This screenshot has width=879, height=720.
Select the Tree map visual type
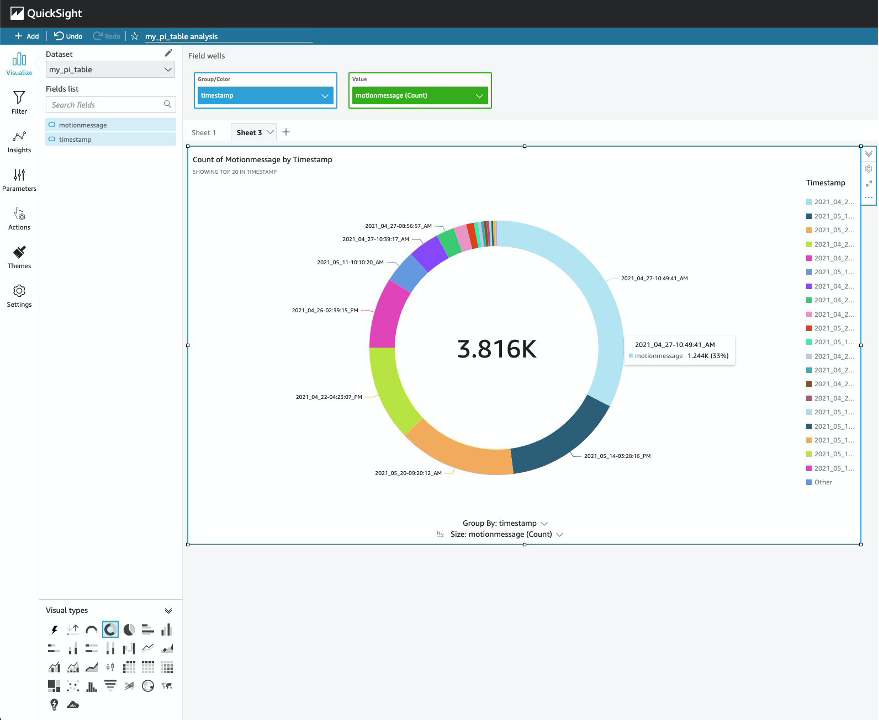[54, 686]
